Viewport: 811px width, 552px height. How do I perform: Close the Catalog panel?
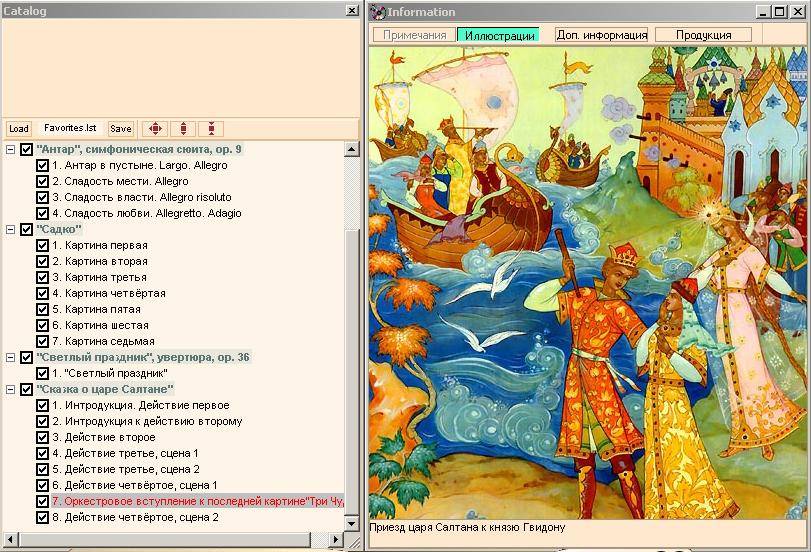[352, 10]
